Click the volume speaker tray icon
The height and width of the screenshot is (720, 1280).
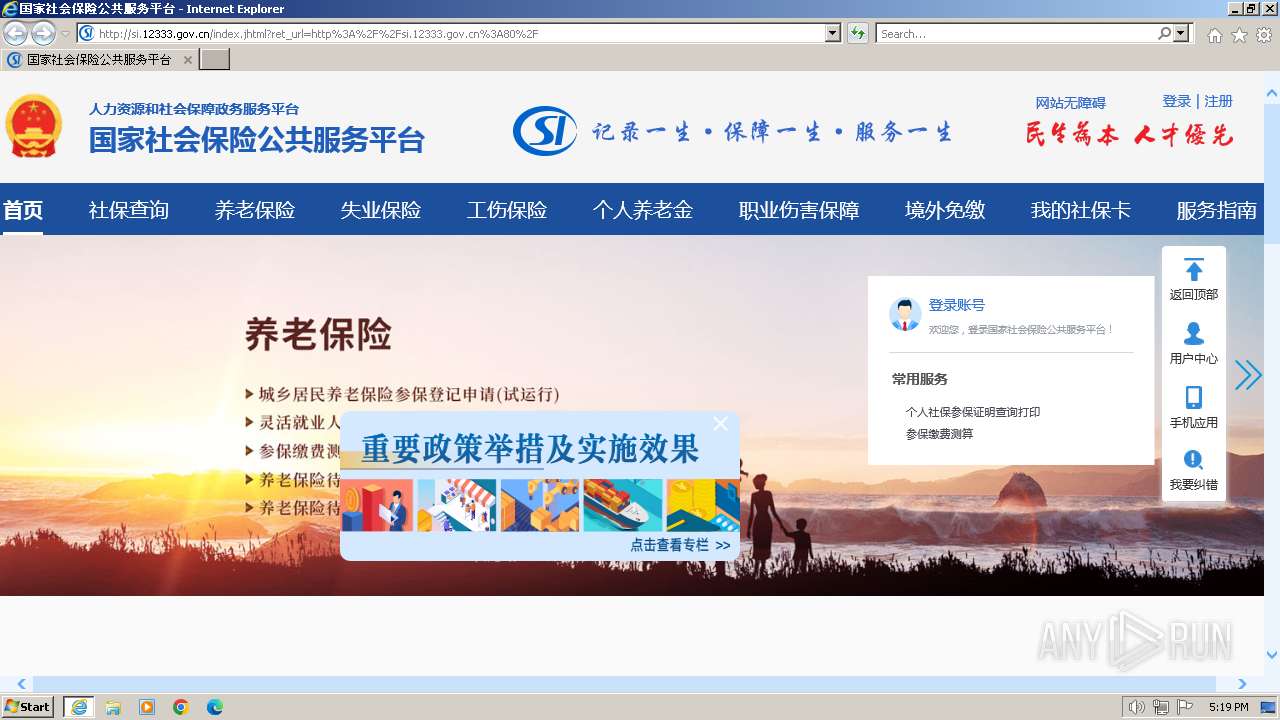[x=1136, y=707]
